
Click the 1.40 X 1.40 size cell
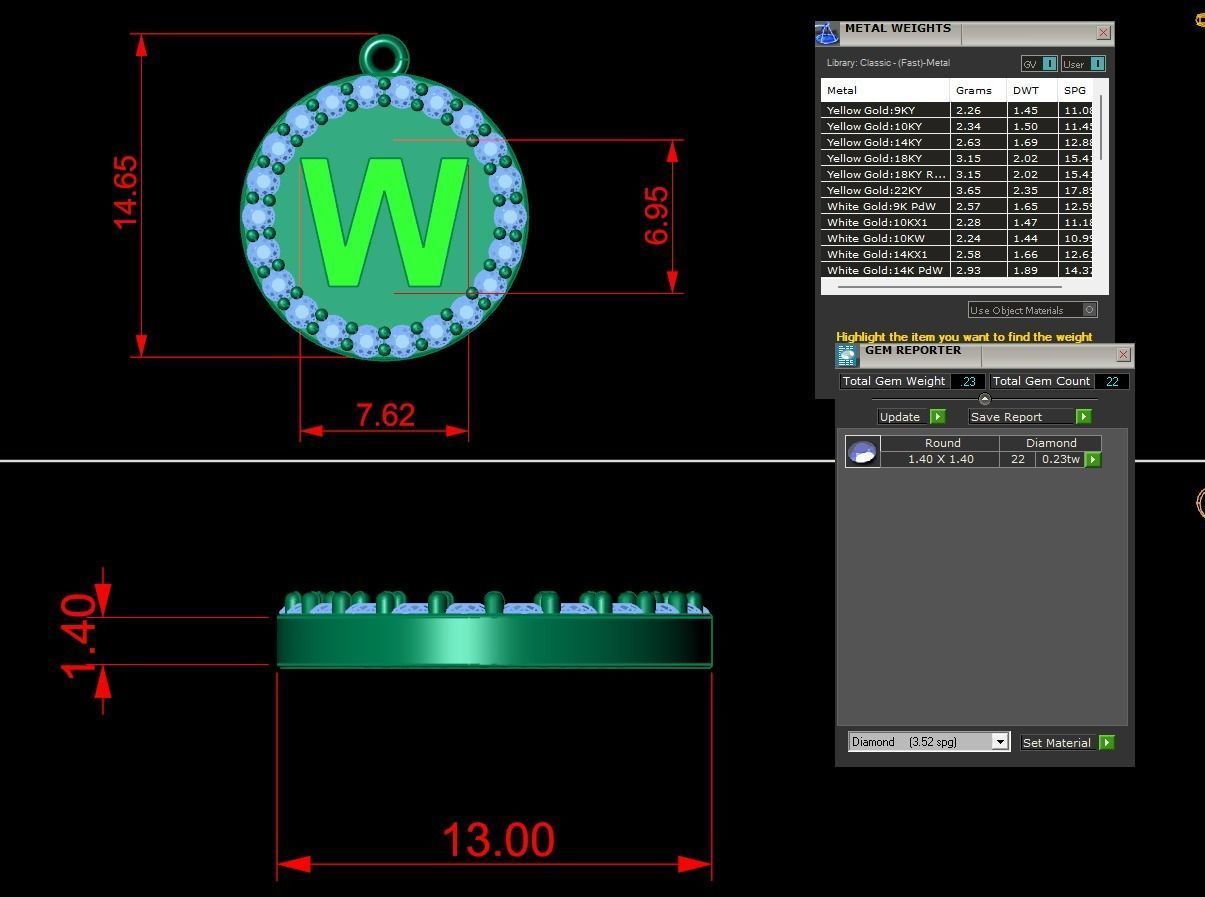click(941, 459)
